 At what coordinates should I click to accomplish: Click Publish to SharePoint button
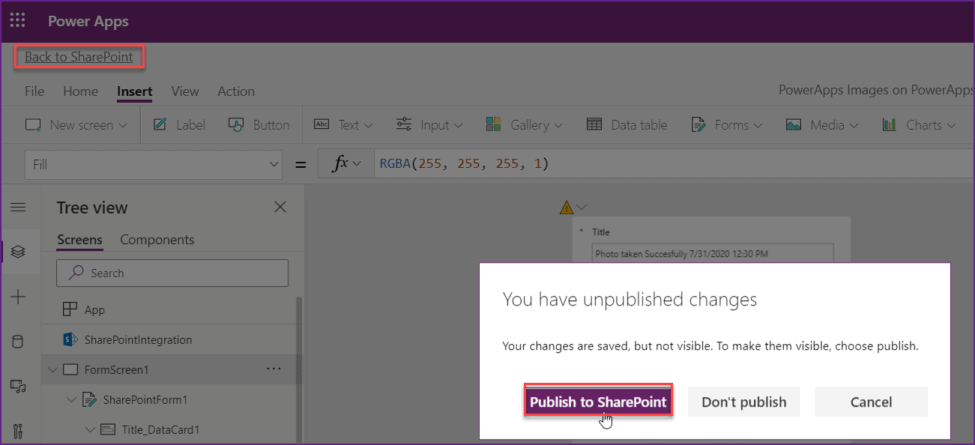click(598, 402)
